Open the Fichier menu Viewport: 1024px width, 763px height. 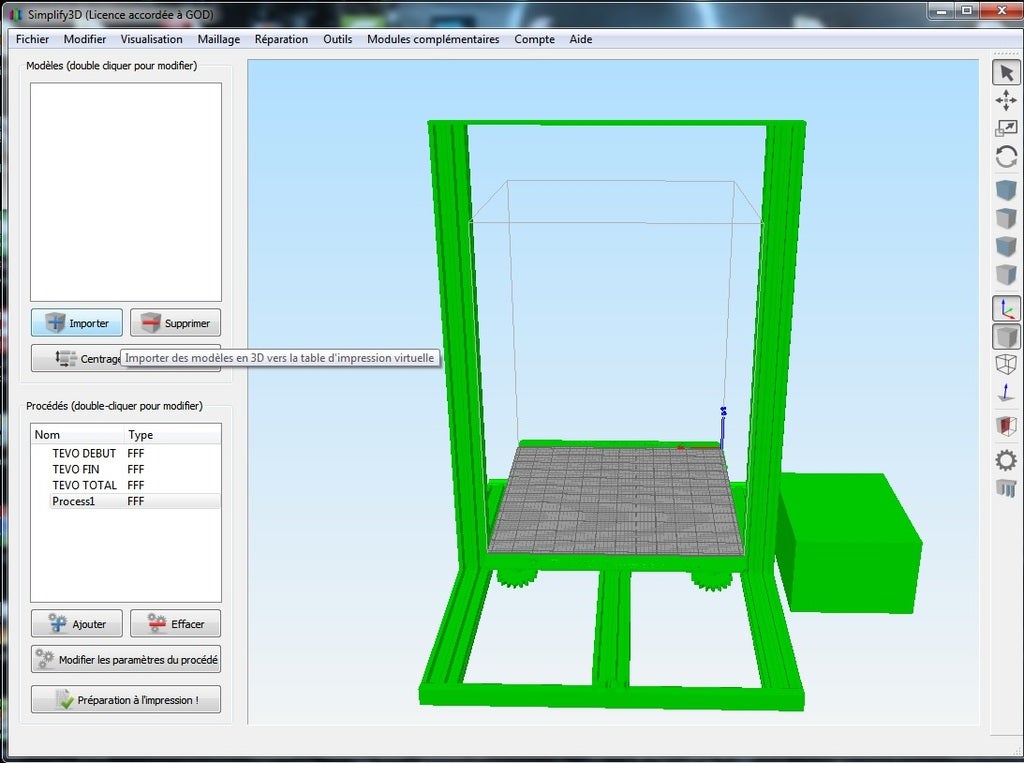coord(32,39)
